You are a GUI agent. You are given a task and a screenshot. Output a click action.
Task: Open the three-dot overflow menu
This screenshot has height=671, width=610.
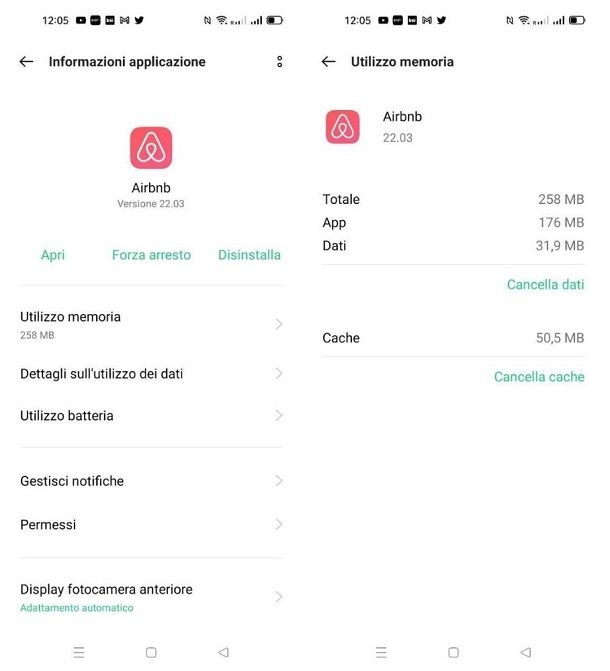280,62
